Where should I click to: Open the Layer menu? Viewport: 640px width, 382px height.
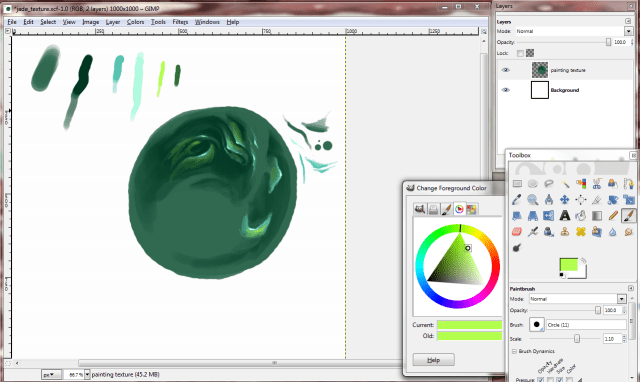pyautogui.click(x=113, y=22)
